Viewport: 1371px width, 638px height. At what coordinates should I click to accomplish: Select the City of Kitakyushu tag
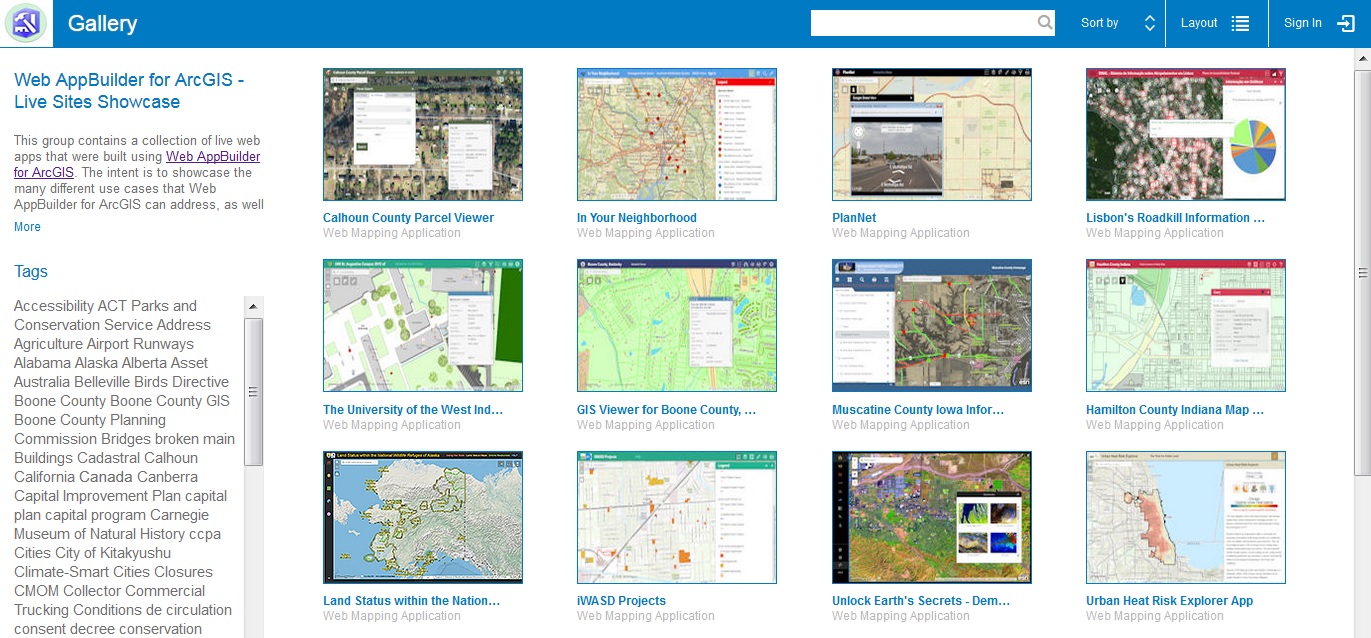click(113, 553)
